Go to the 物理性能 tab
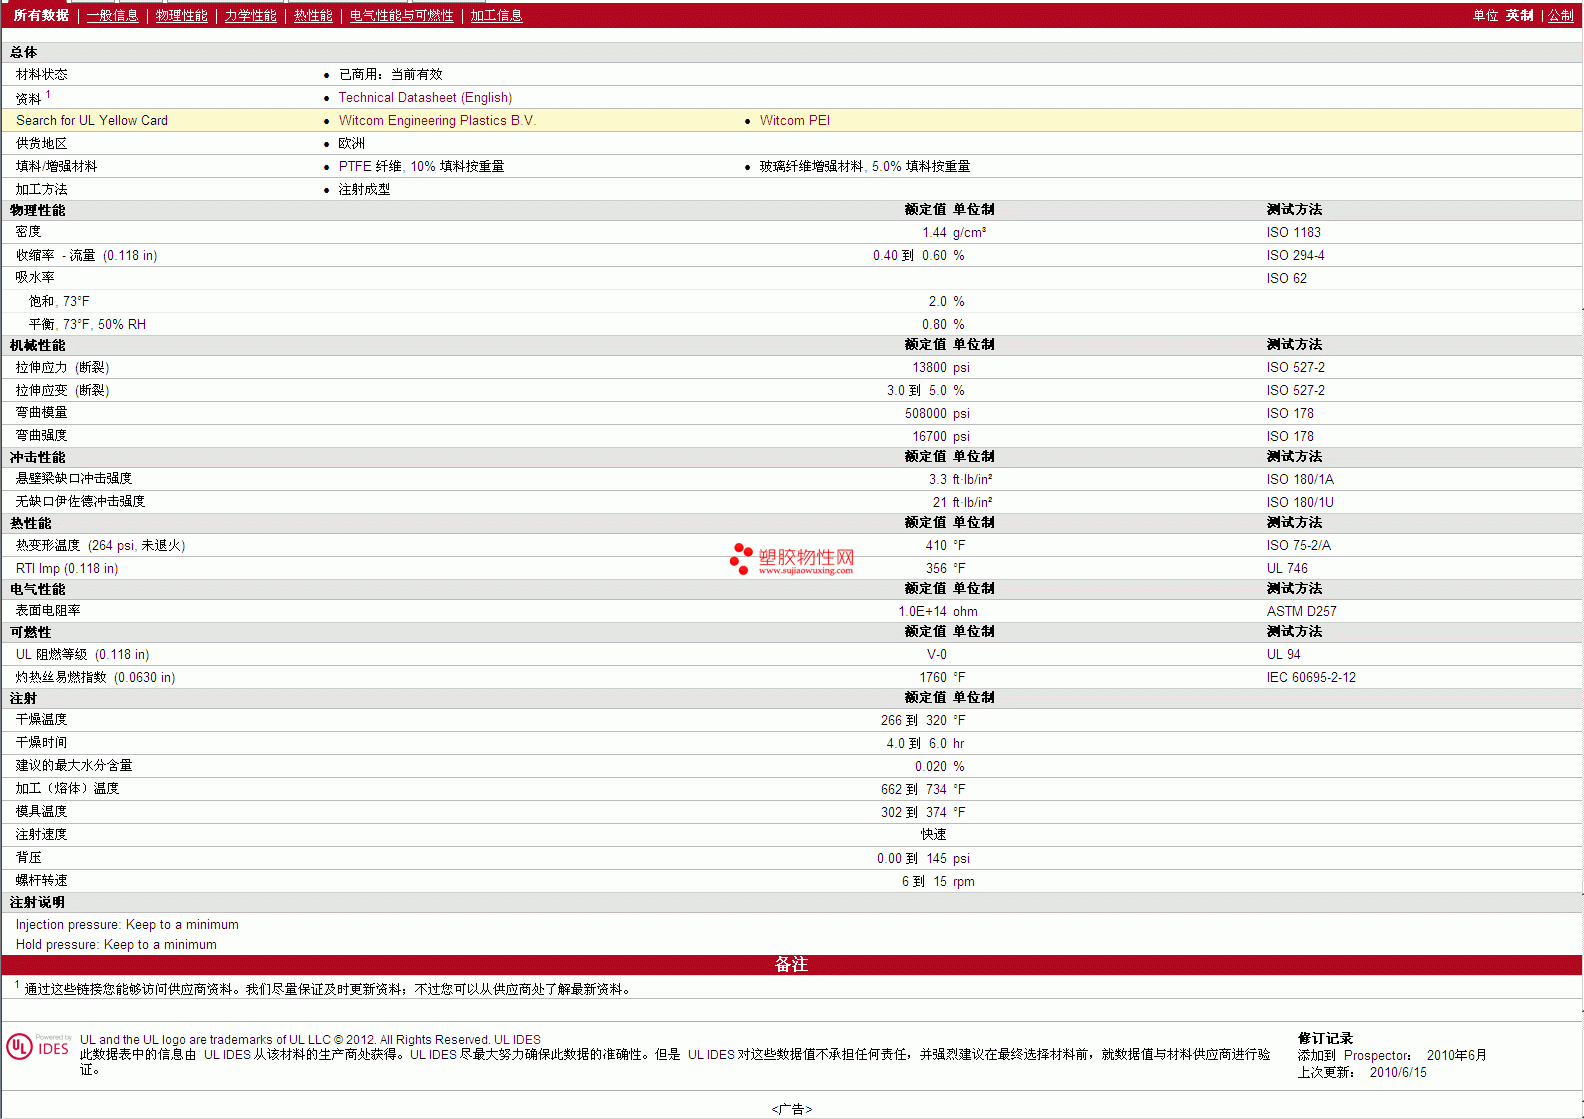 click(181, 15)
